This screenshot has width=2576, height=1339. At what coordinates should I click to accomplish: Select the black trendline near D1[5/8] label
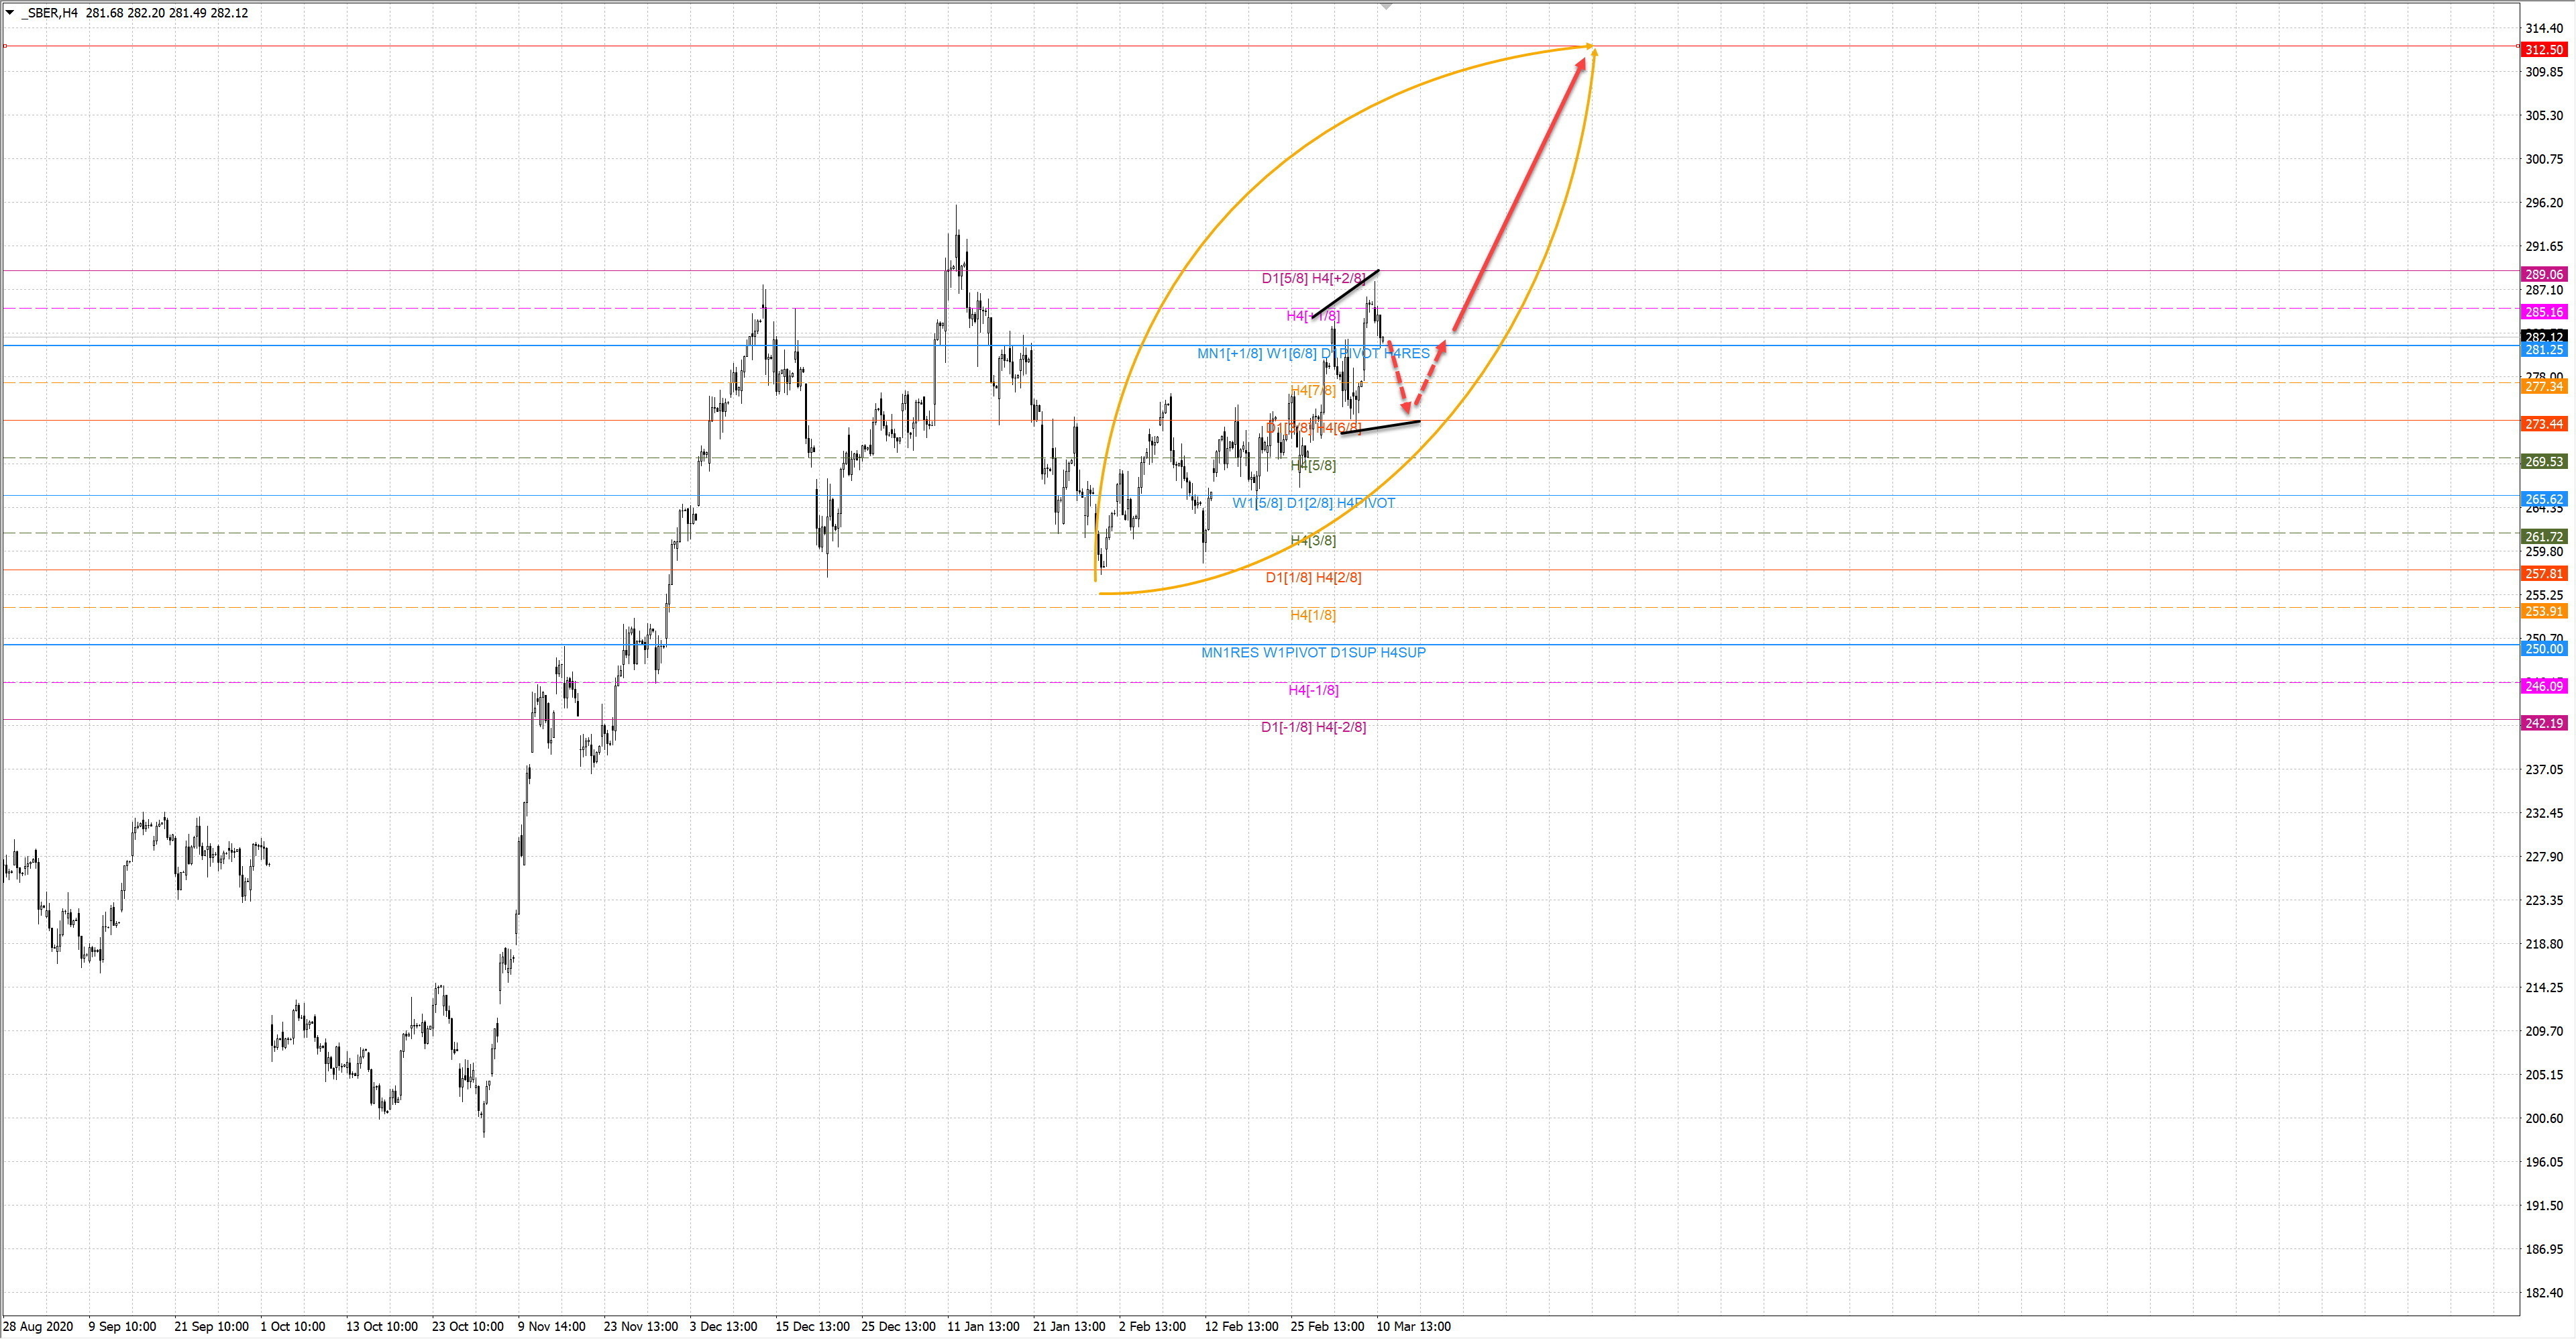pyautogui.click(x=1345, y=293)
